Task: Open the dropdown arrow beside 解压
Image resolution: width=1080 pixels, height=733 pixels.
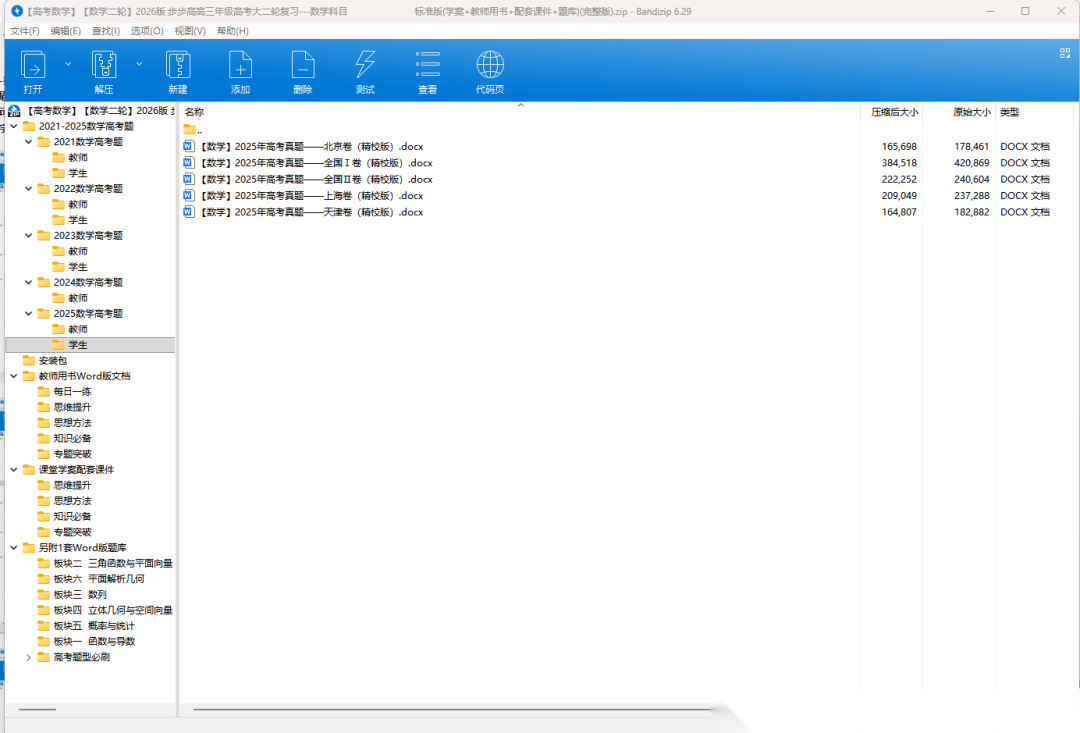Action: tap(139, 63)
